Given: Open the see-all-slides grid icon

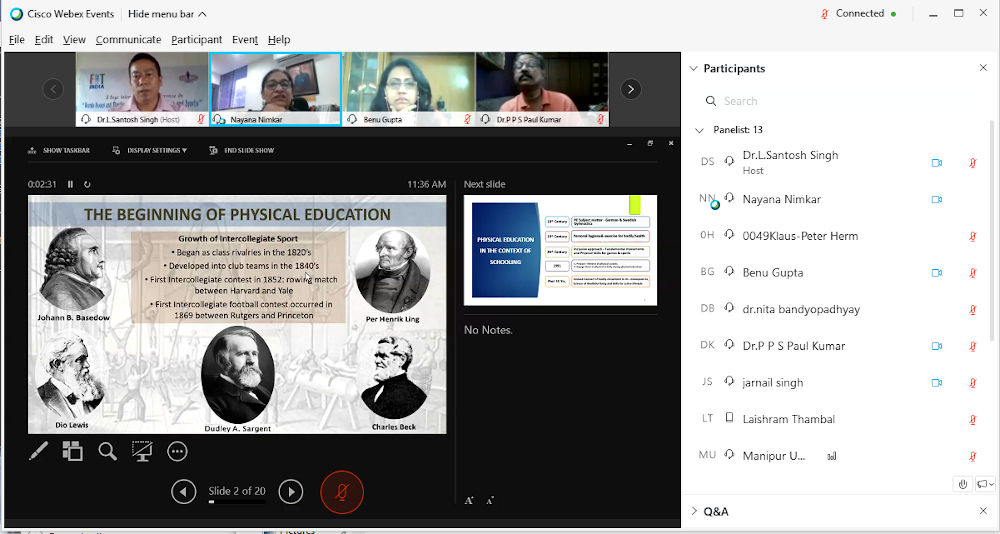Looking at the screenshot, I should coord(73,451).
